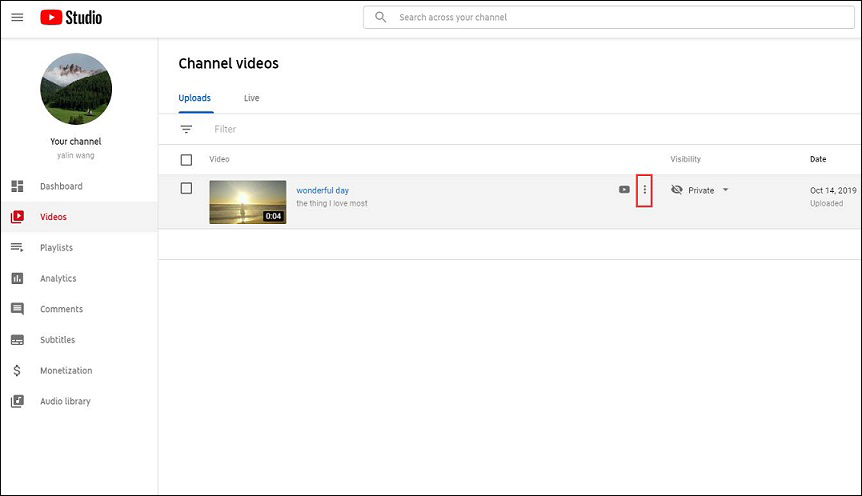862x496 pixels.
Task: Open the three-dot options menu
Action: point(644,190)
